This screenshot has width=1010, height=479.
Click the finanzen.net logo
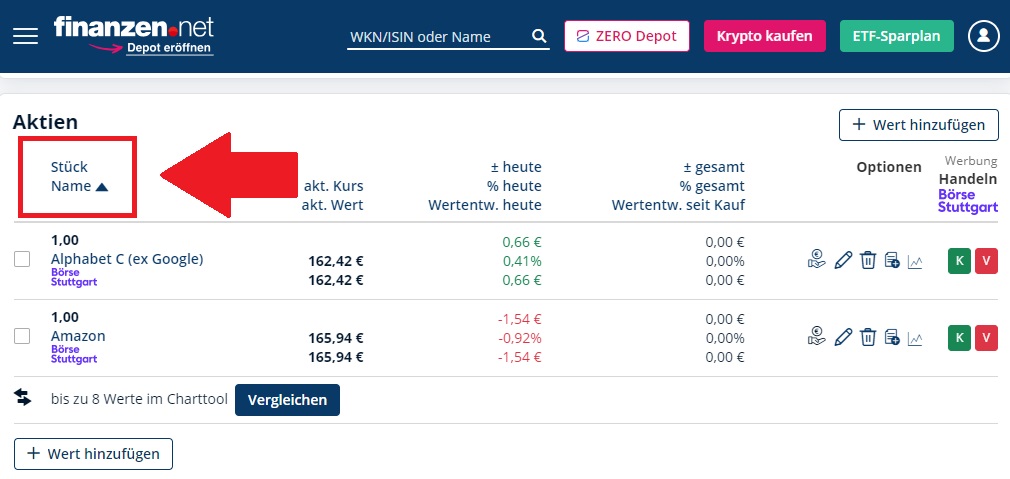(x=133, y=27)
